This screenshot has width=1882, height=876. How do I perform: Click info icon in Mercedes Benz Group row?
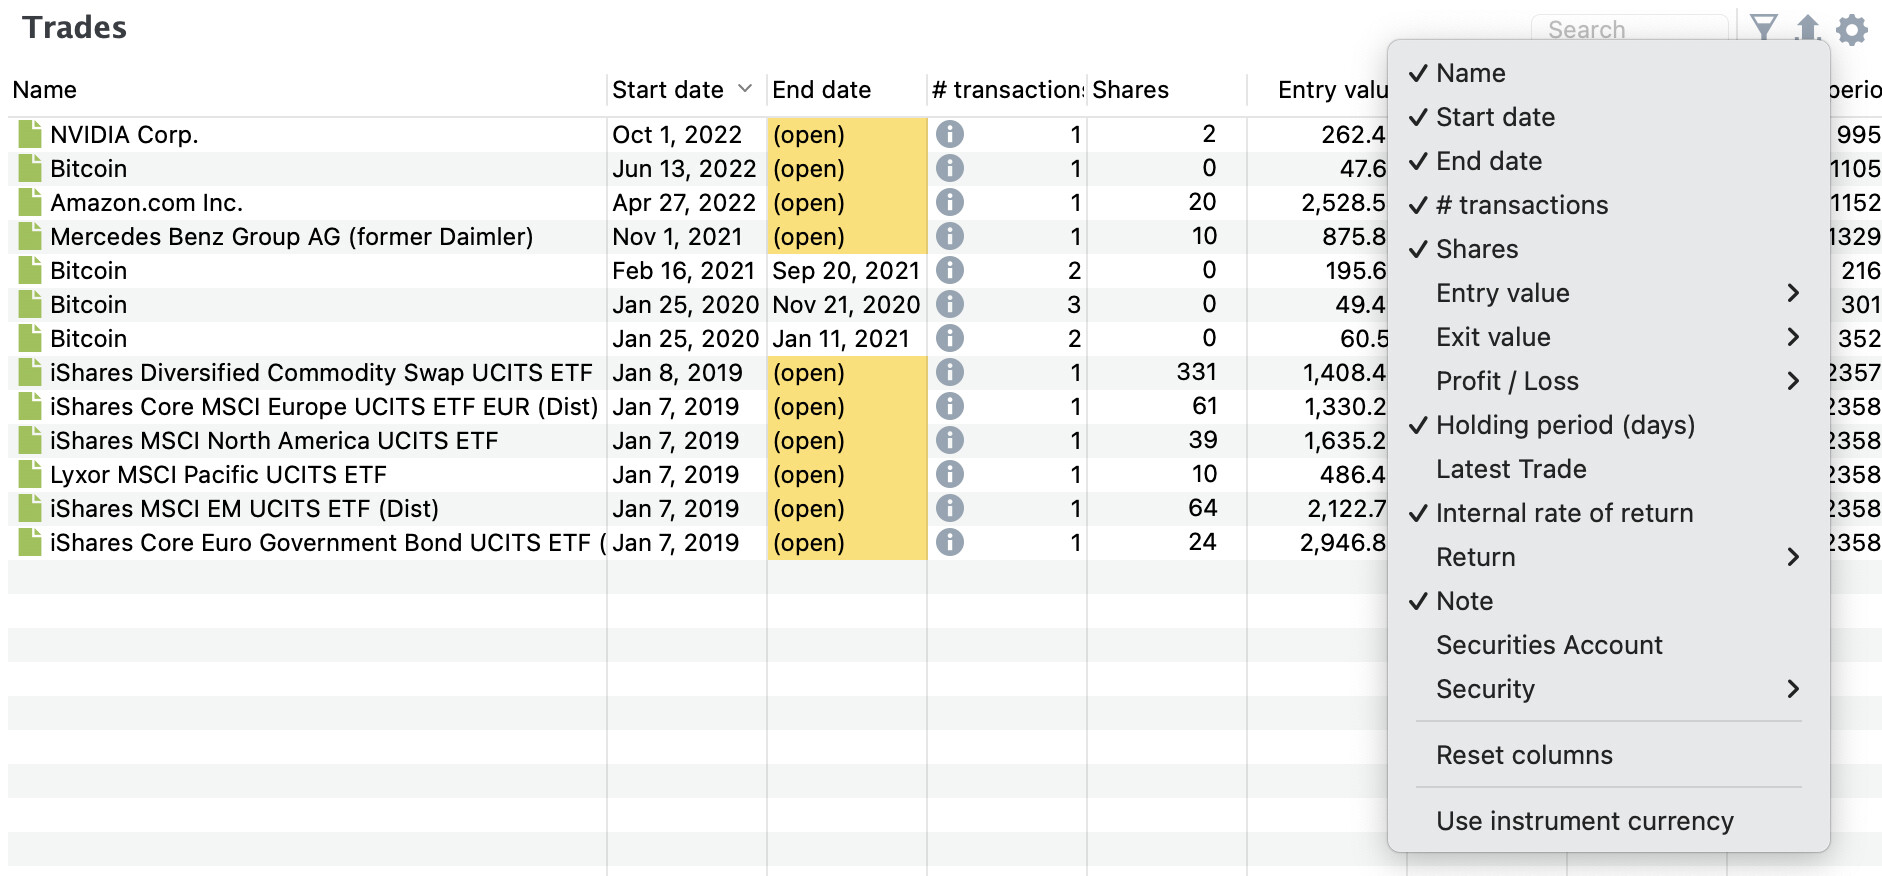click(x=950, y=236)
